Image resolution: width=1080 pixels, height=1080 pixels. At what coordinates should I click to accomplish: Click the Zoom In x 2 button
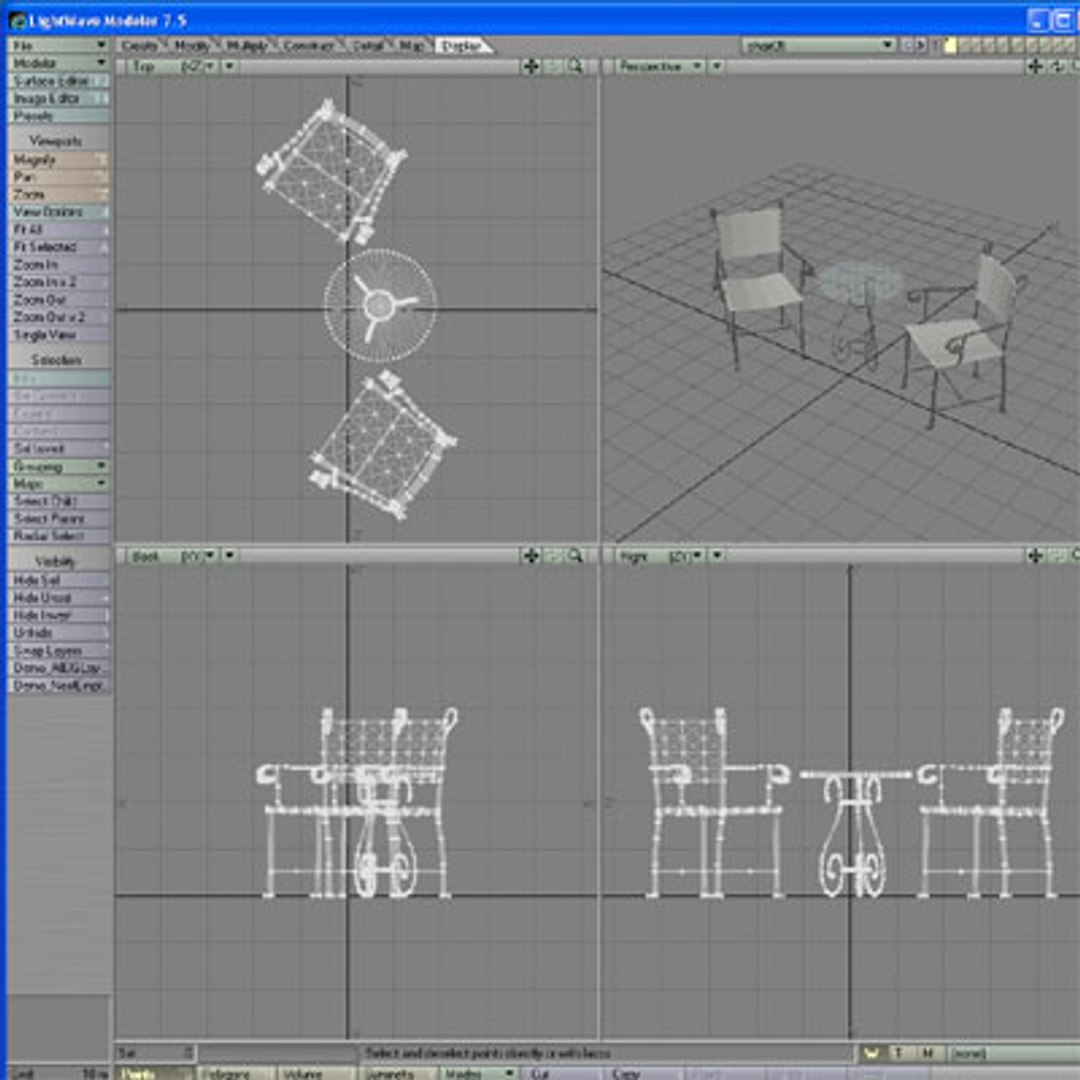click(x=59, y=282)
